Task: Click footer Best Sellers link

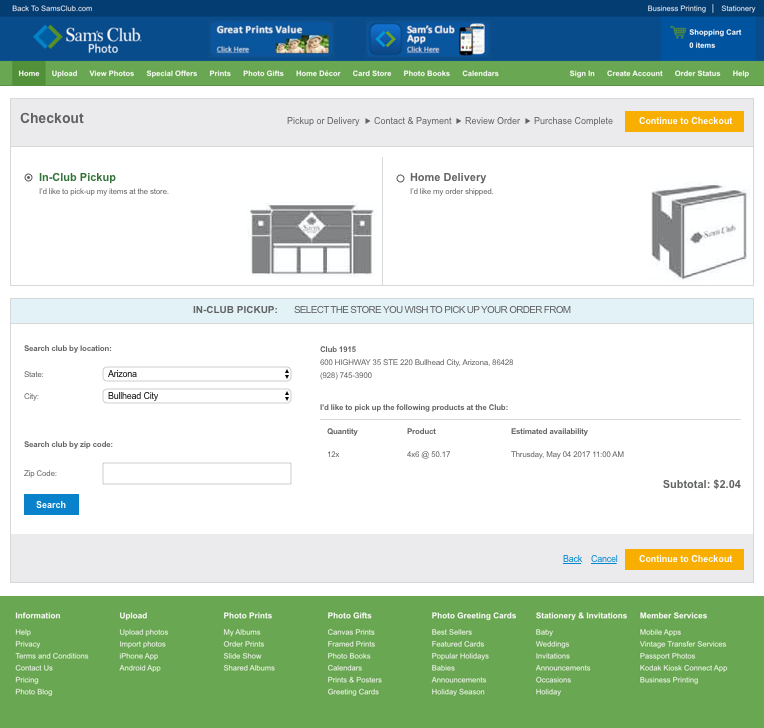Action: click(x=452, y=632)
